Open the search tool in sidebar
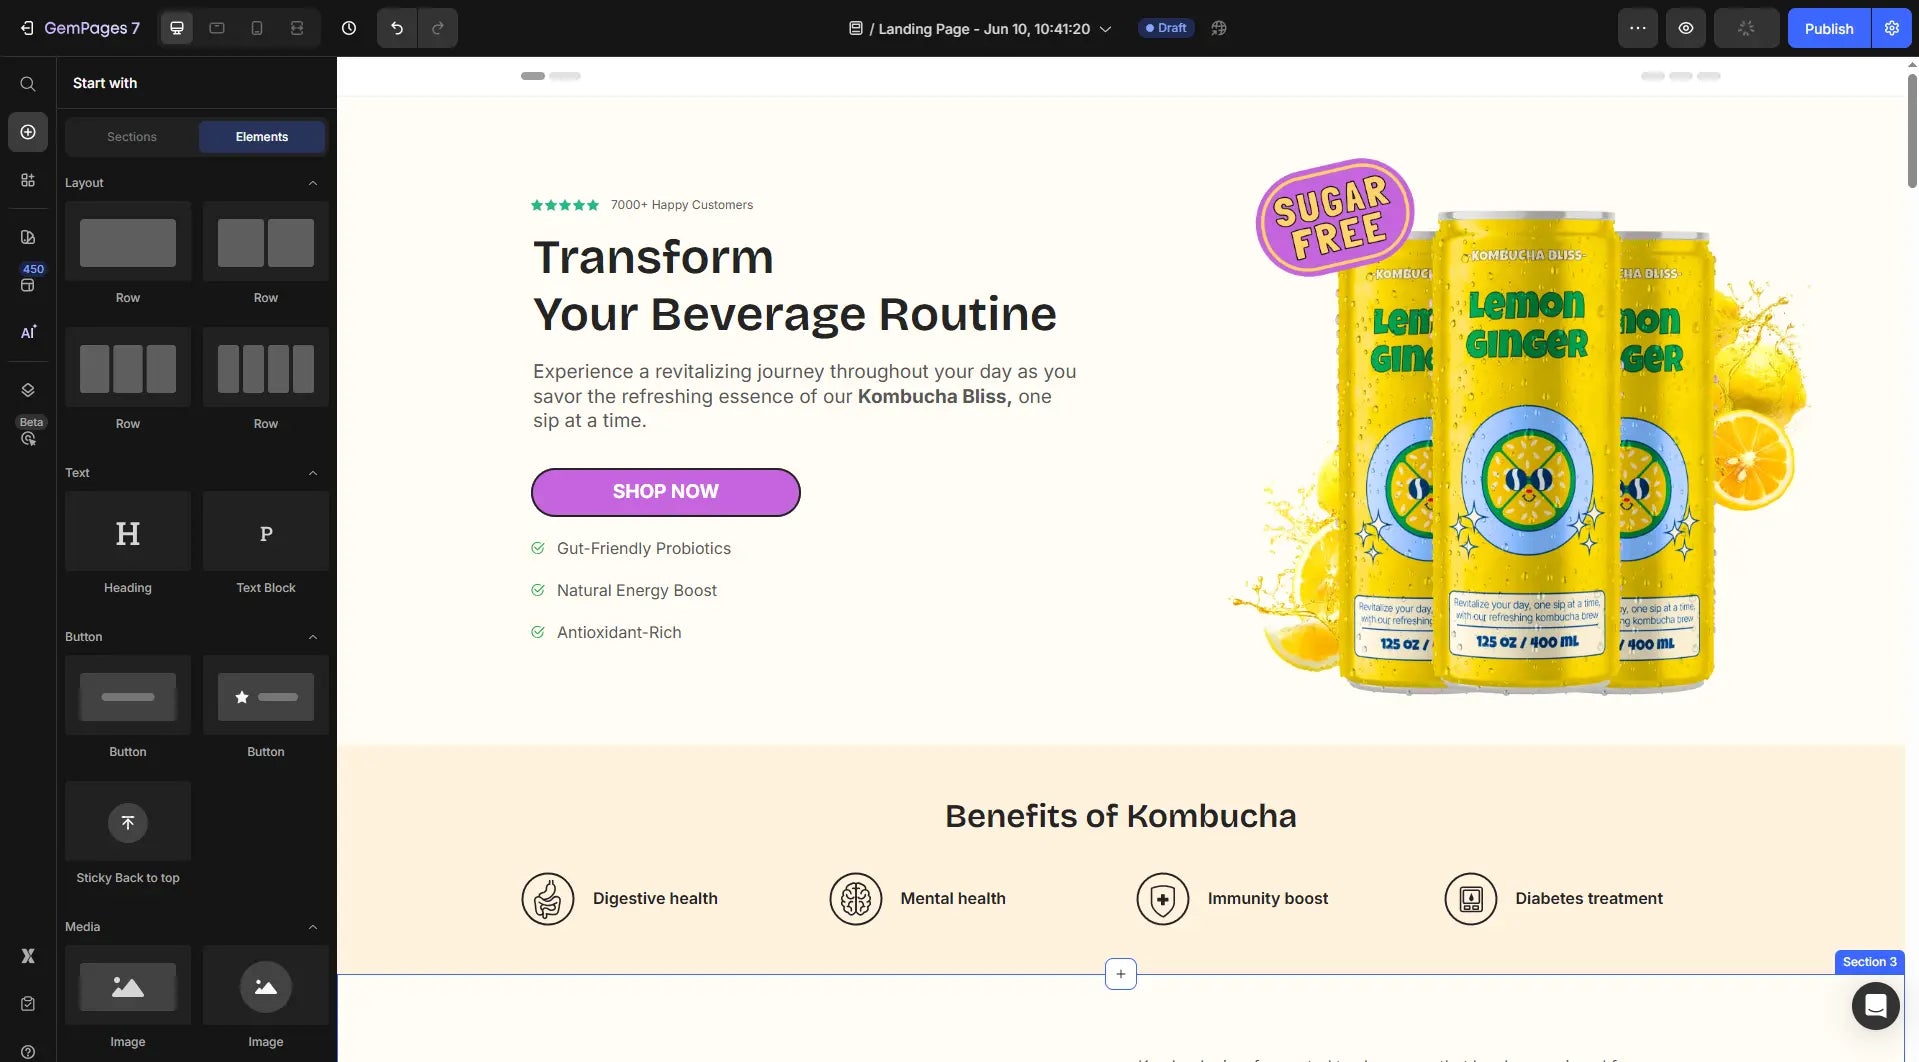The width and height of the screenshot is (1919, 1062). (x=28, y=84)
